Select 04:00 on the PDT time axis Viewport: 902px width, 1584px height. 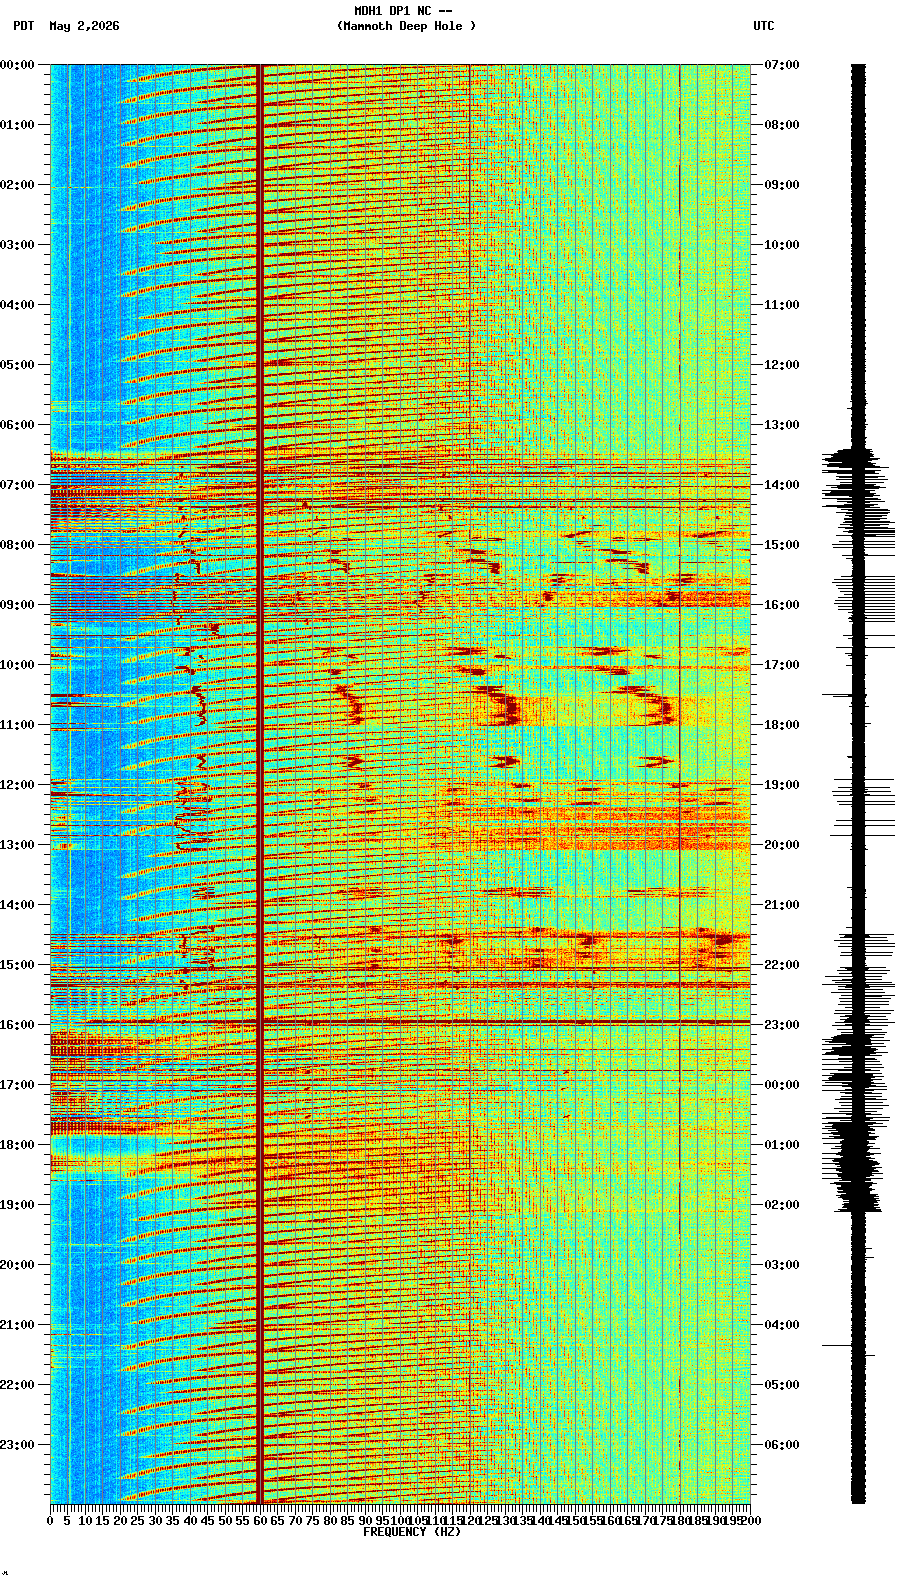pos(18,305)
